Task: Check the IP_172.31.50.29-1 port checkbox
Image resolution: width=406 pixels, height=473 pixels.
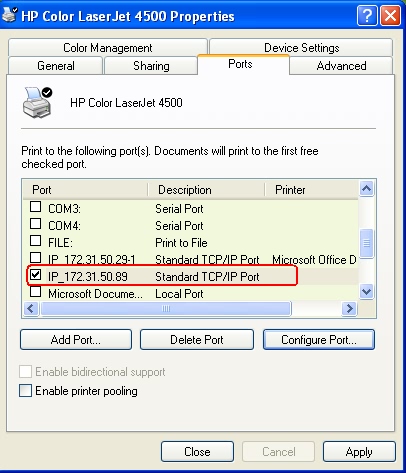Action: coord(35,258)
